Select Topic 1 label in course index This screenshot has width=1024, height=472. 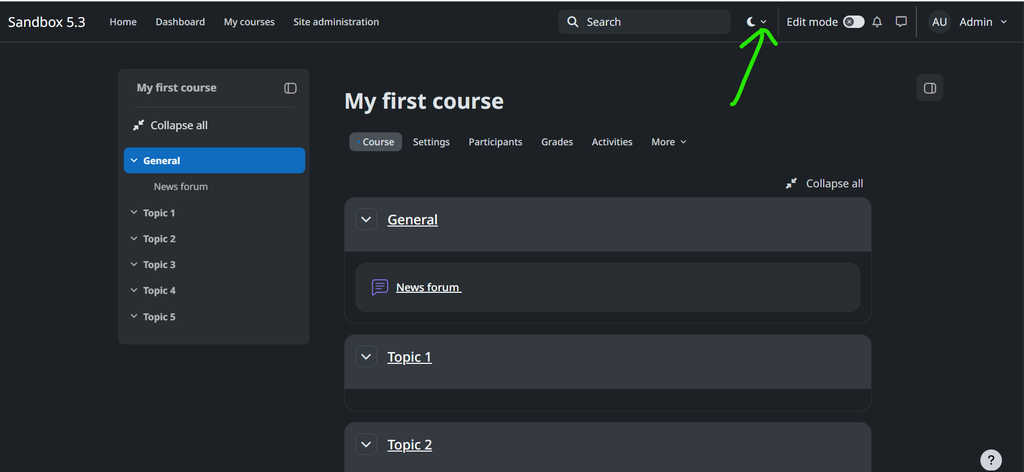pos(159,213)
